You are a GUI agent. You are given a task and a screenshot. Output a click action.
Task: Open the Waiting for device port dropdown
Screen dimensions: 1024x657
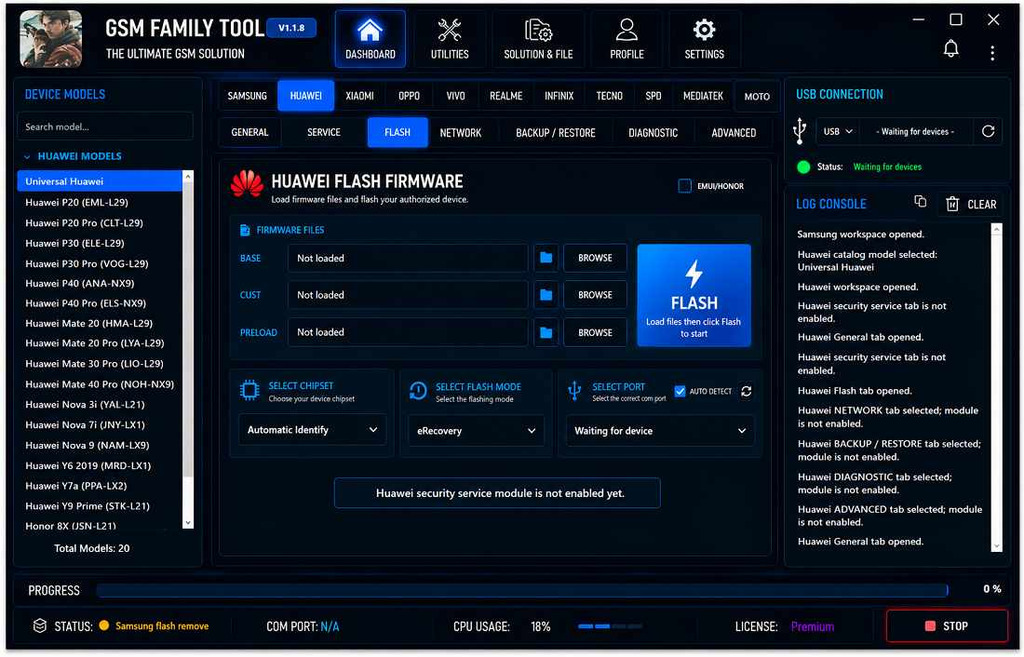(660, 430)
